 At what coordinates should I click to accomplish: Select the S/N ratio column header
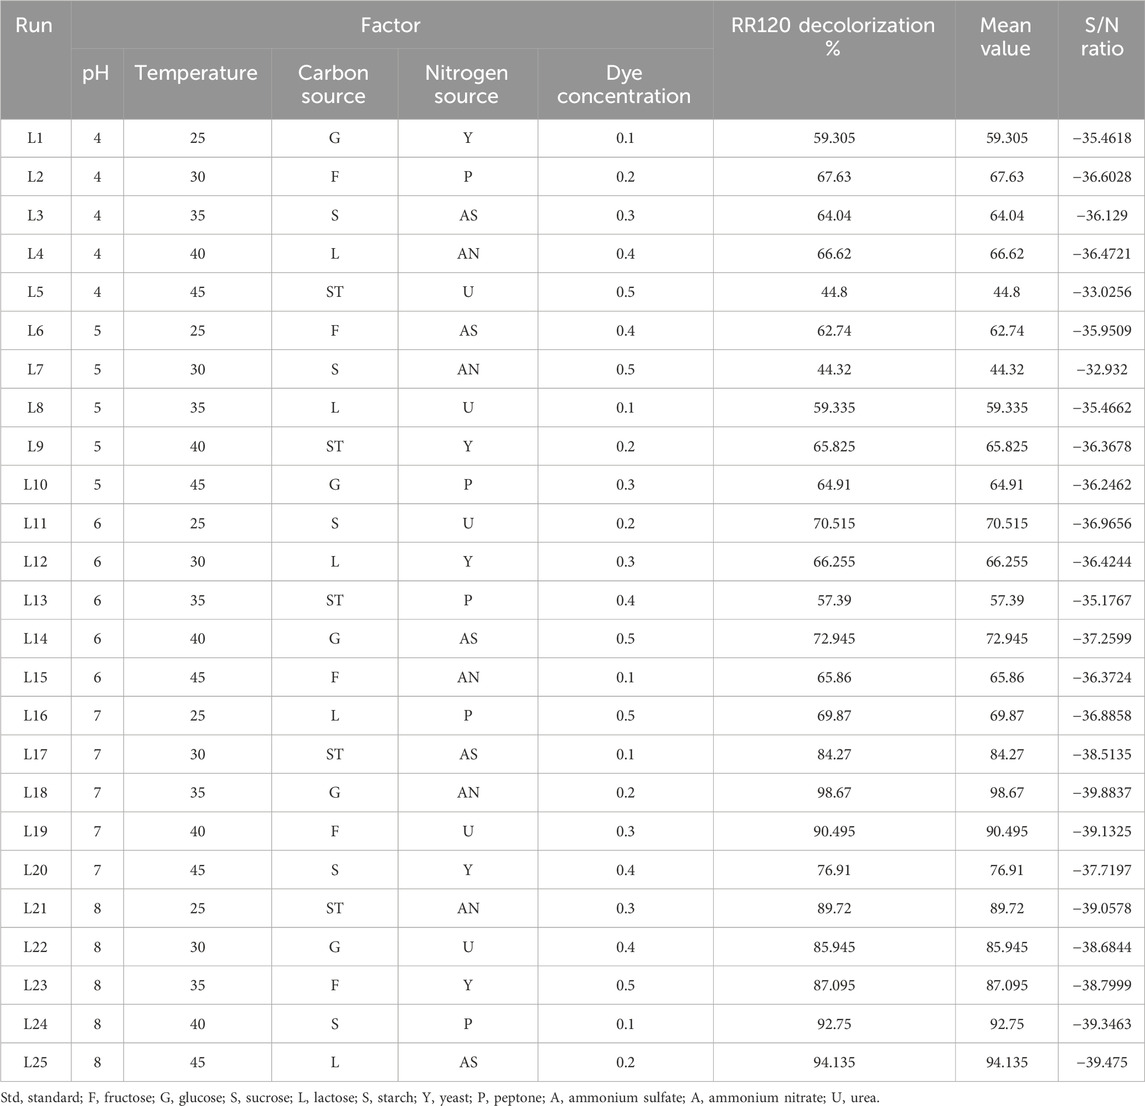[x=1099, y=36]
